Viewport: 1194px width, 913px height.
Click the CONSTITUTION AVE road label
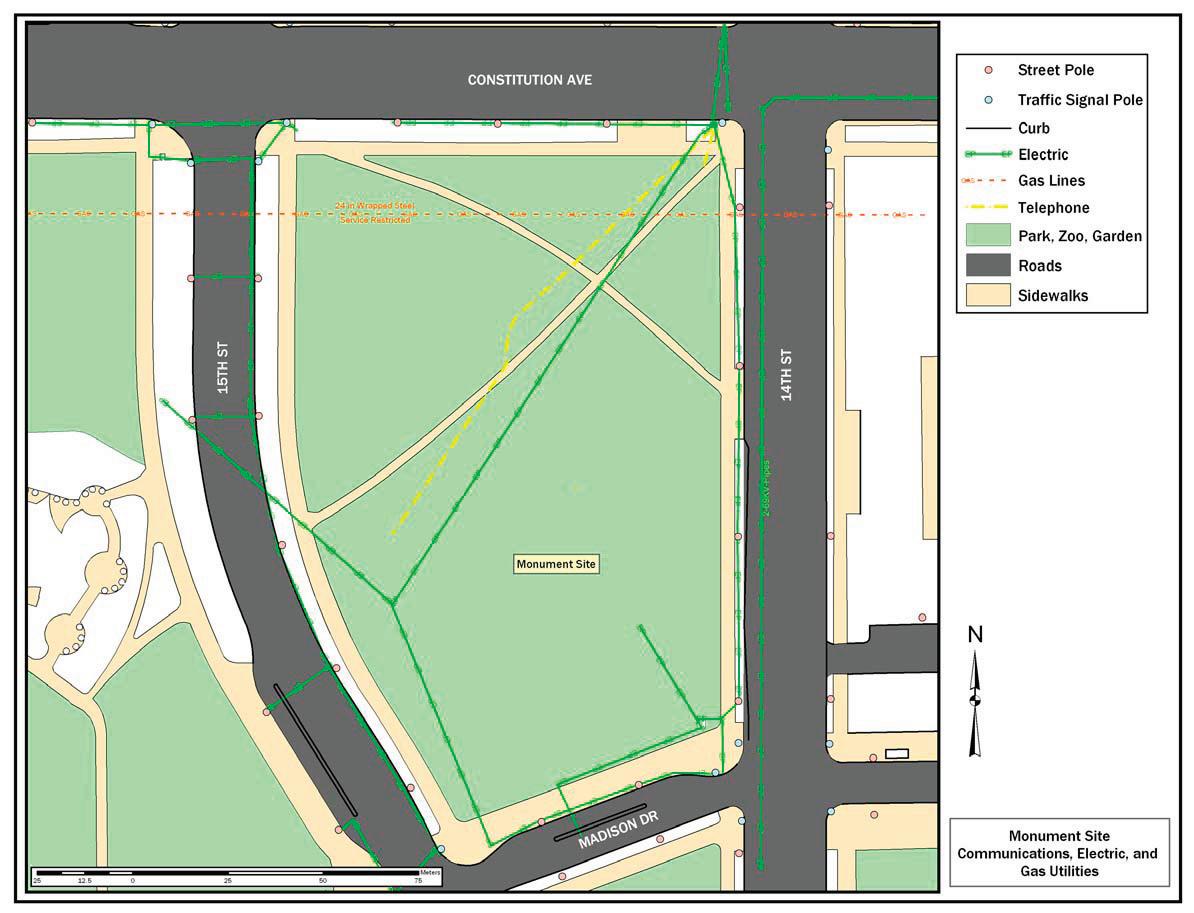529,80
